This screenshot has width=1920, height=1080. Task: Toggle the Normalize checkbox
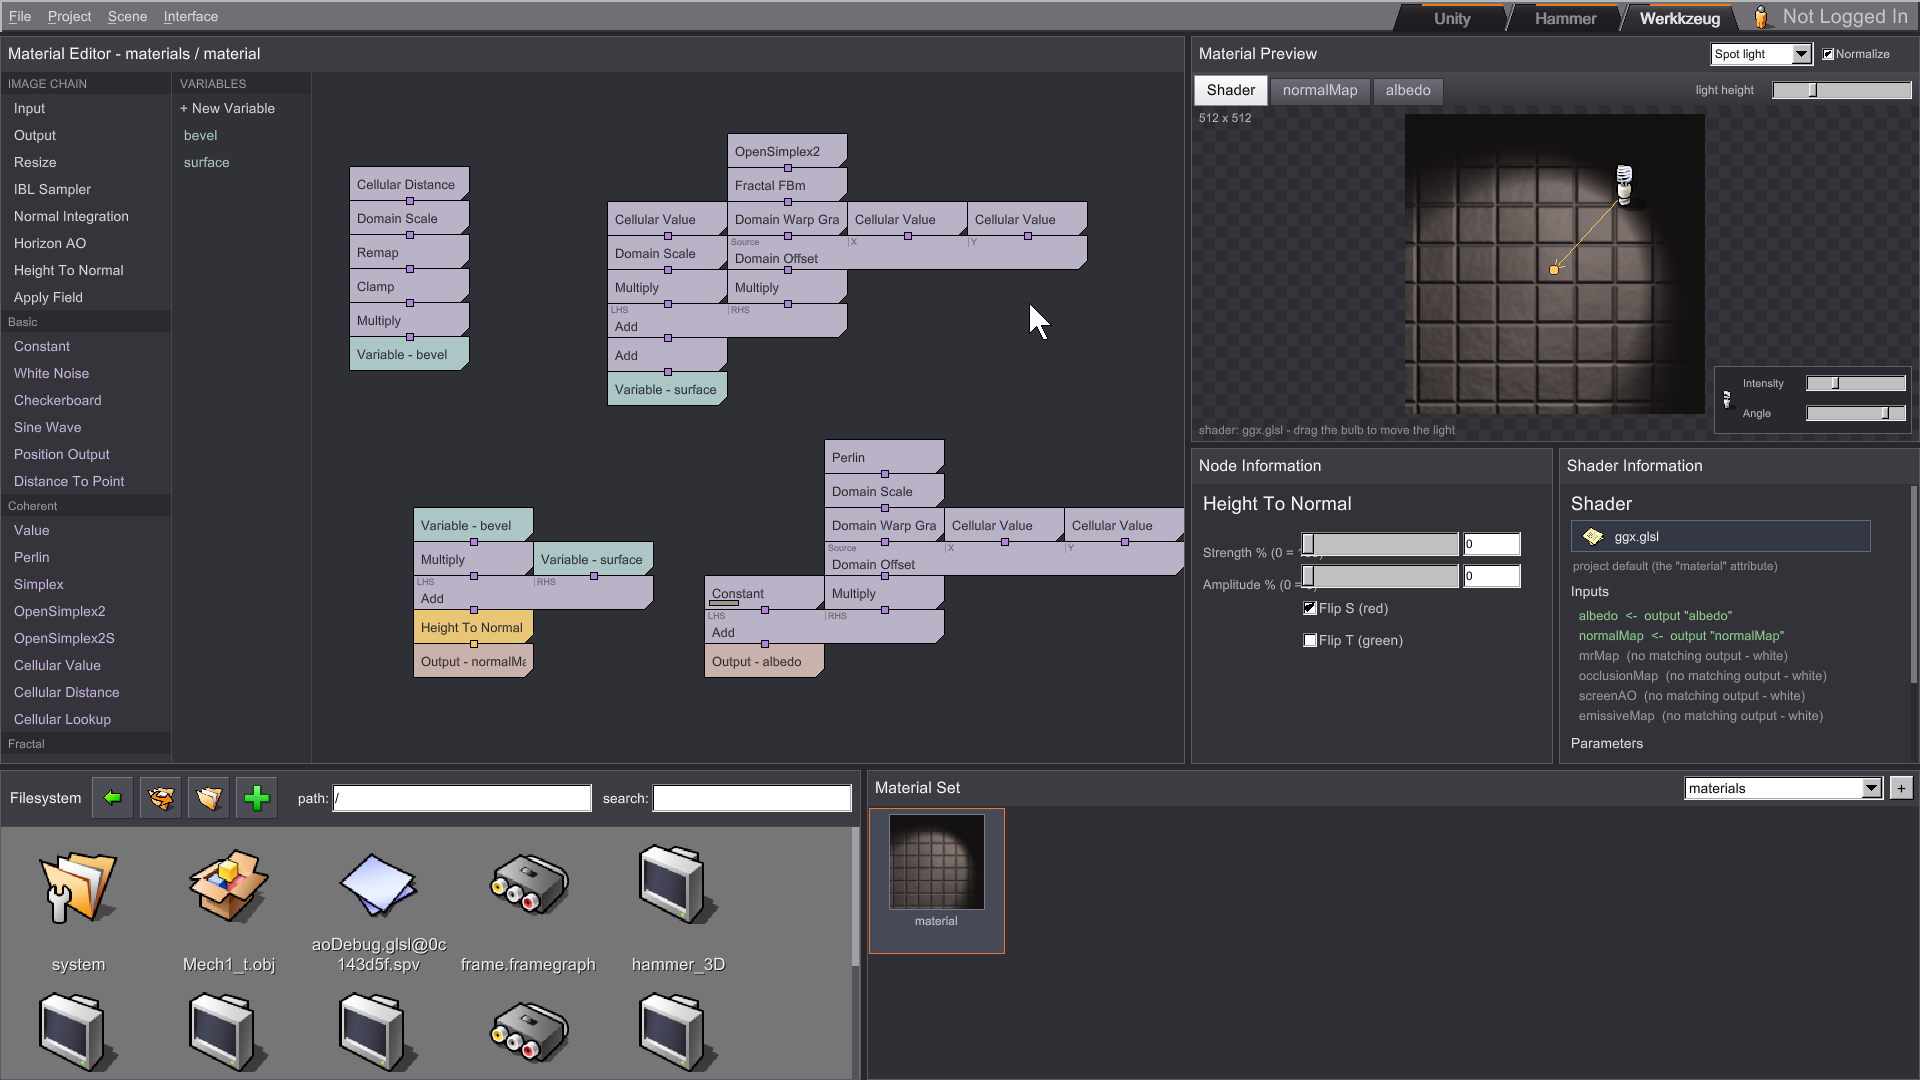(1828, 54)
